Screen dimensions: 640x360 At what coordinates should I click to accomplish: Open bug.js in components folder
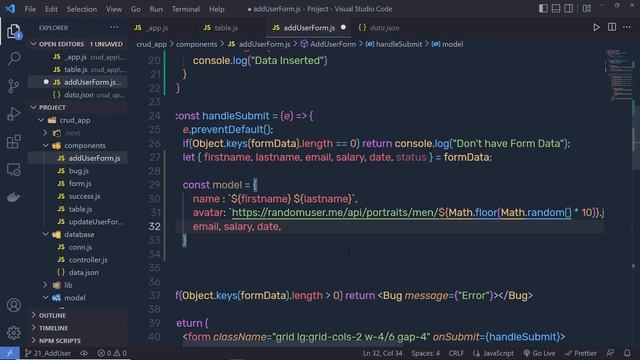tap(78, 171)
